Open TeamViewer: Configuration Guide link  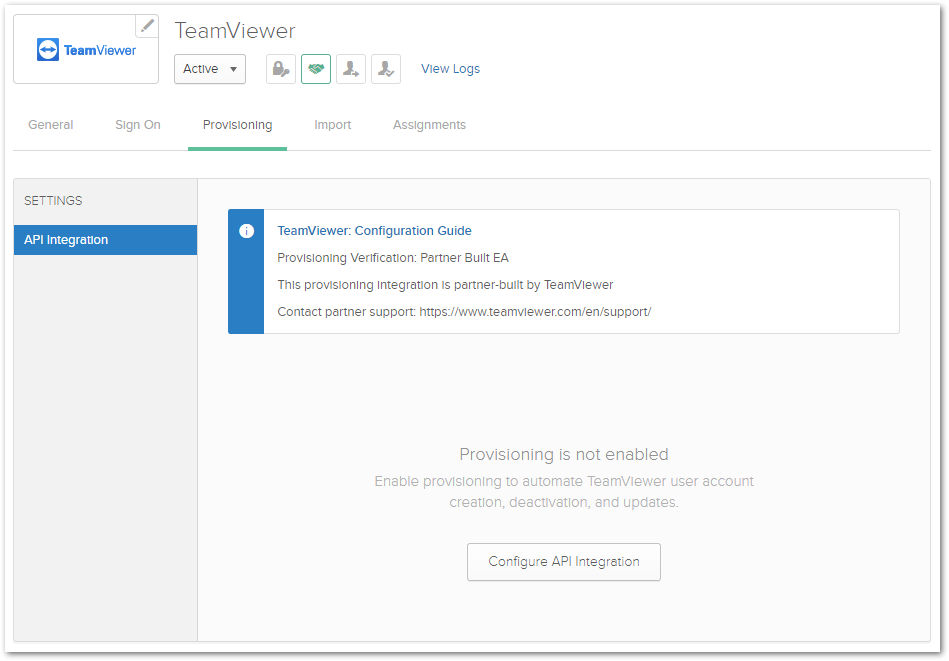tap(374, 231)
